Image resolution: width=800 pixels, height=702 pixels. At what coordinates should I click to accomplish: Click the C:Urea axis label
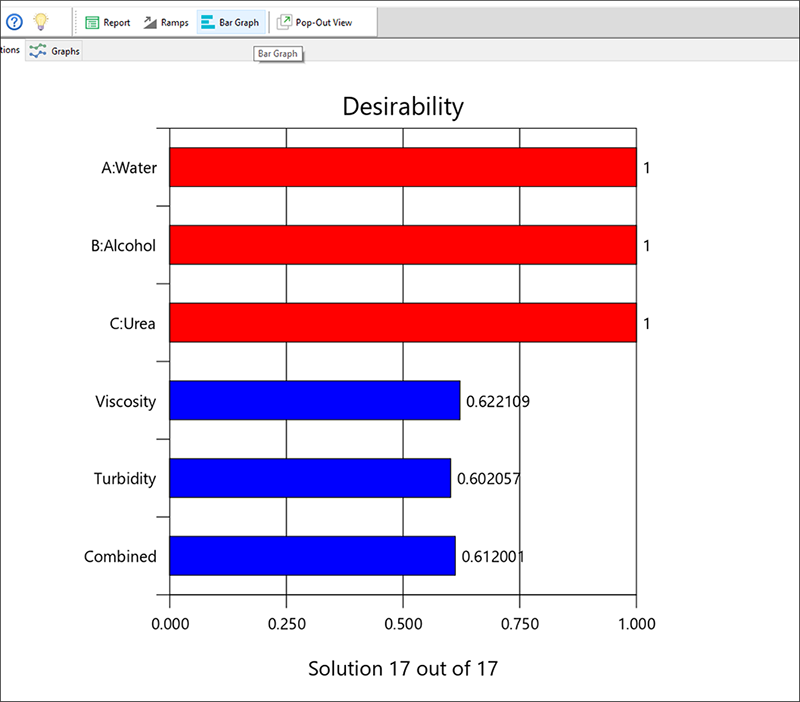click(133, 323)
